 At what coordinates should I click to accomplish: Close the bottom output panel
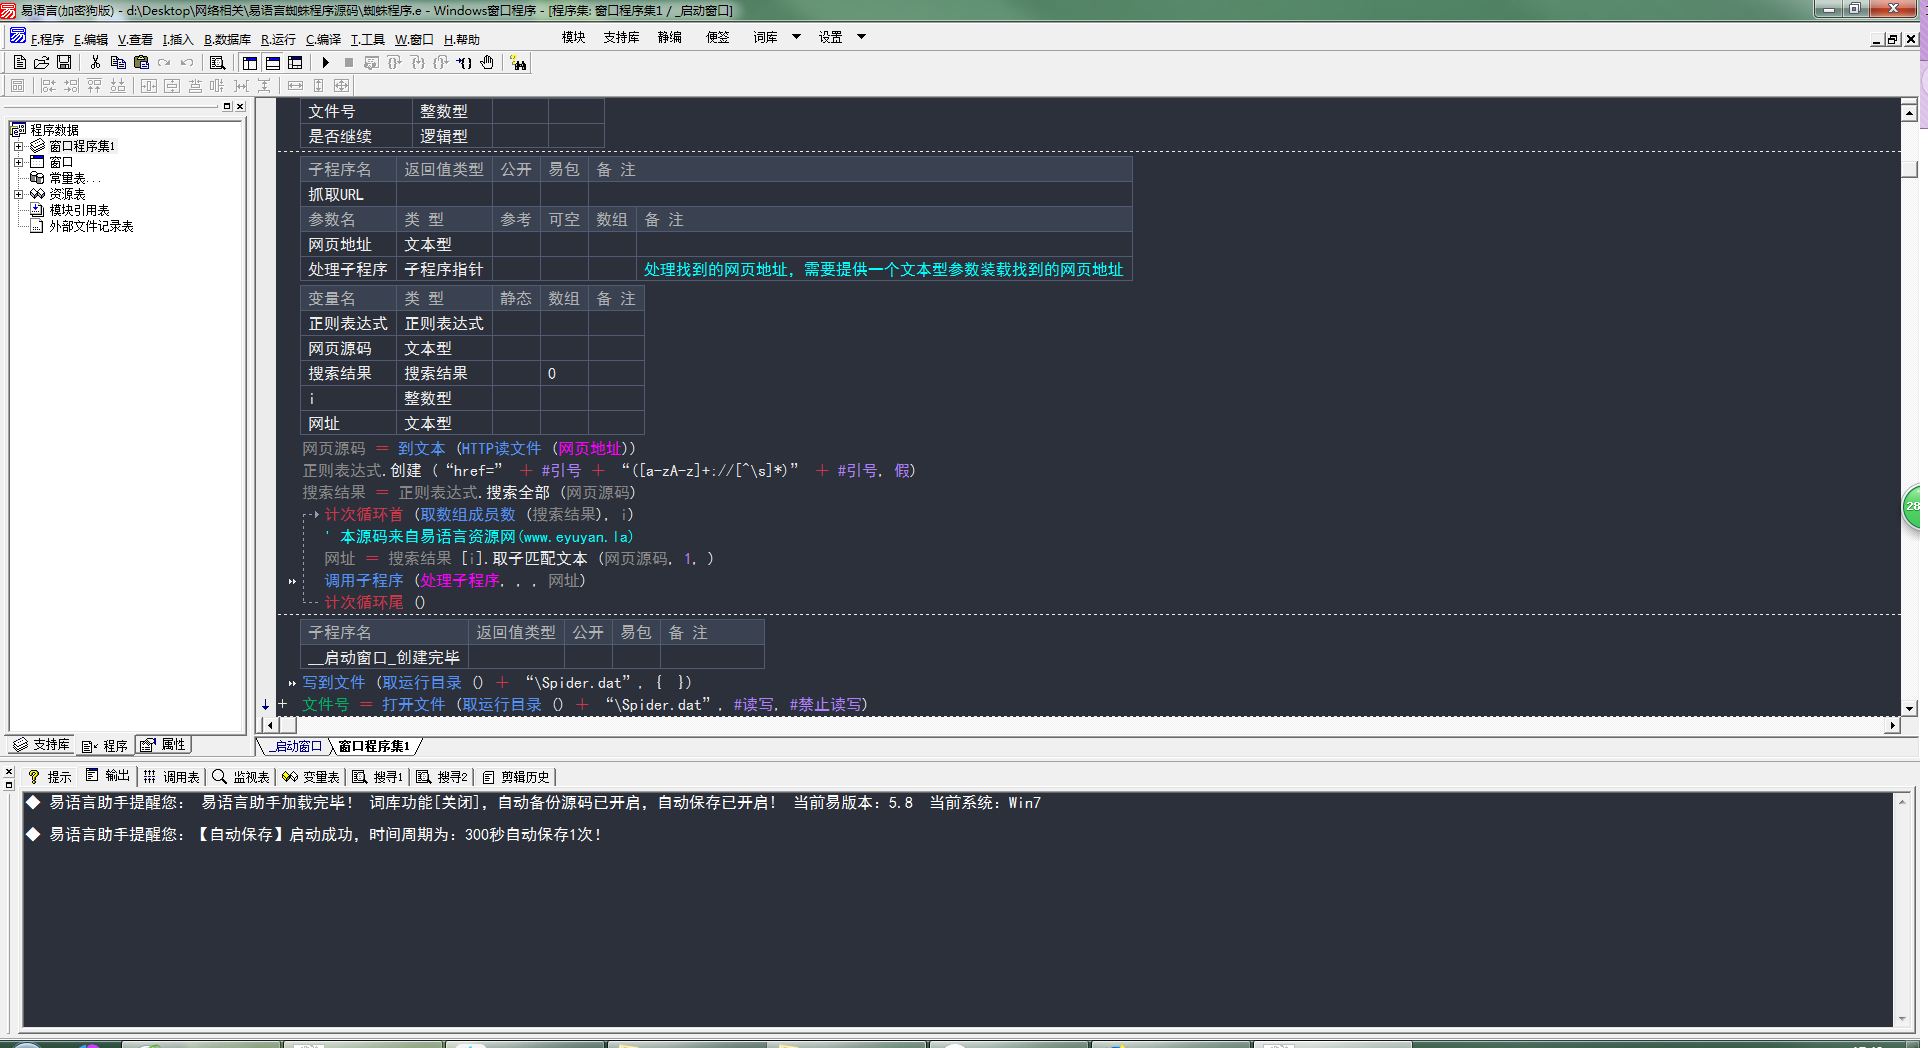[8, 772]
